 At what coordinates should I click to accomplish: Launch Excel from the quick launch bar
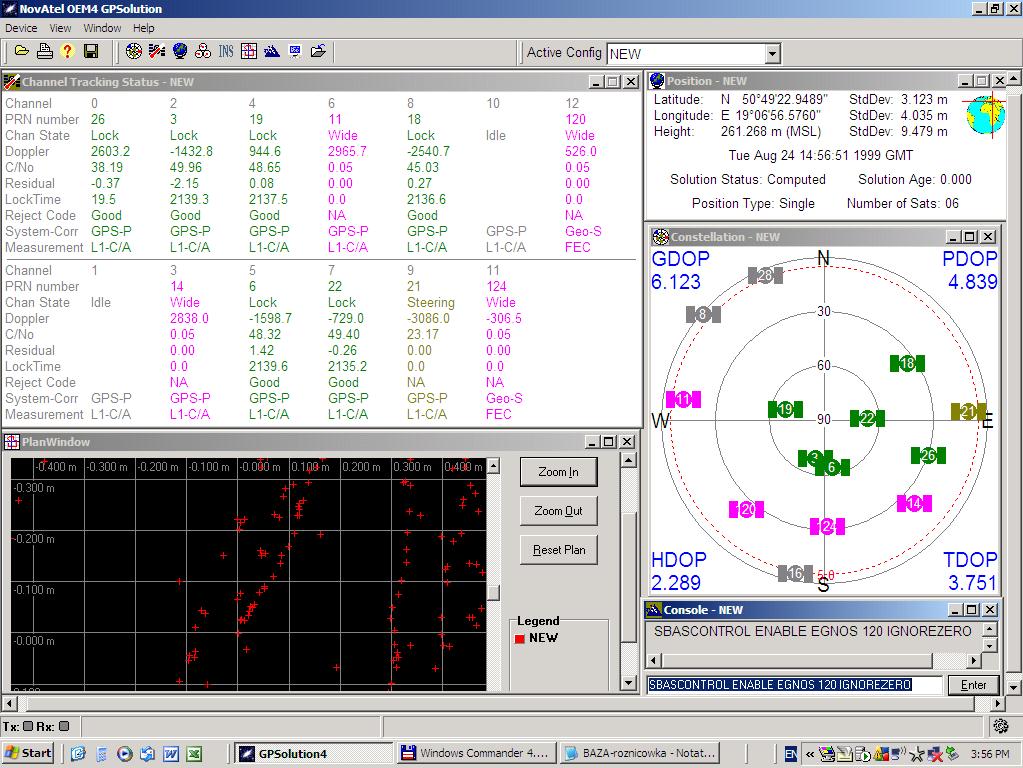pos(194,754)
